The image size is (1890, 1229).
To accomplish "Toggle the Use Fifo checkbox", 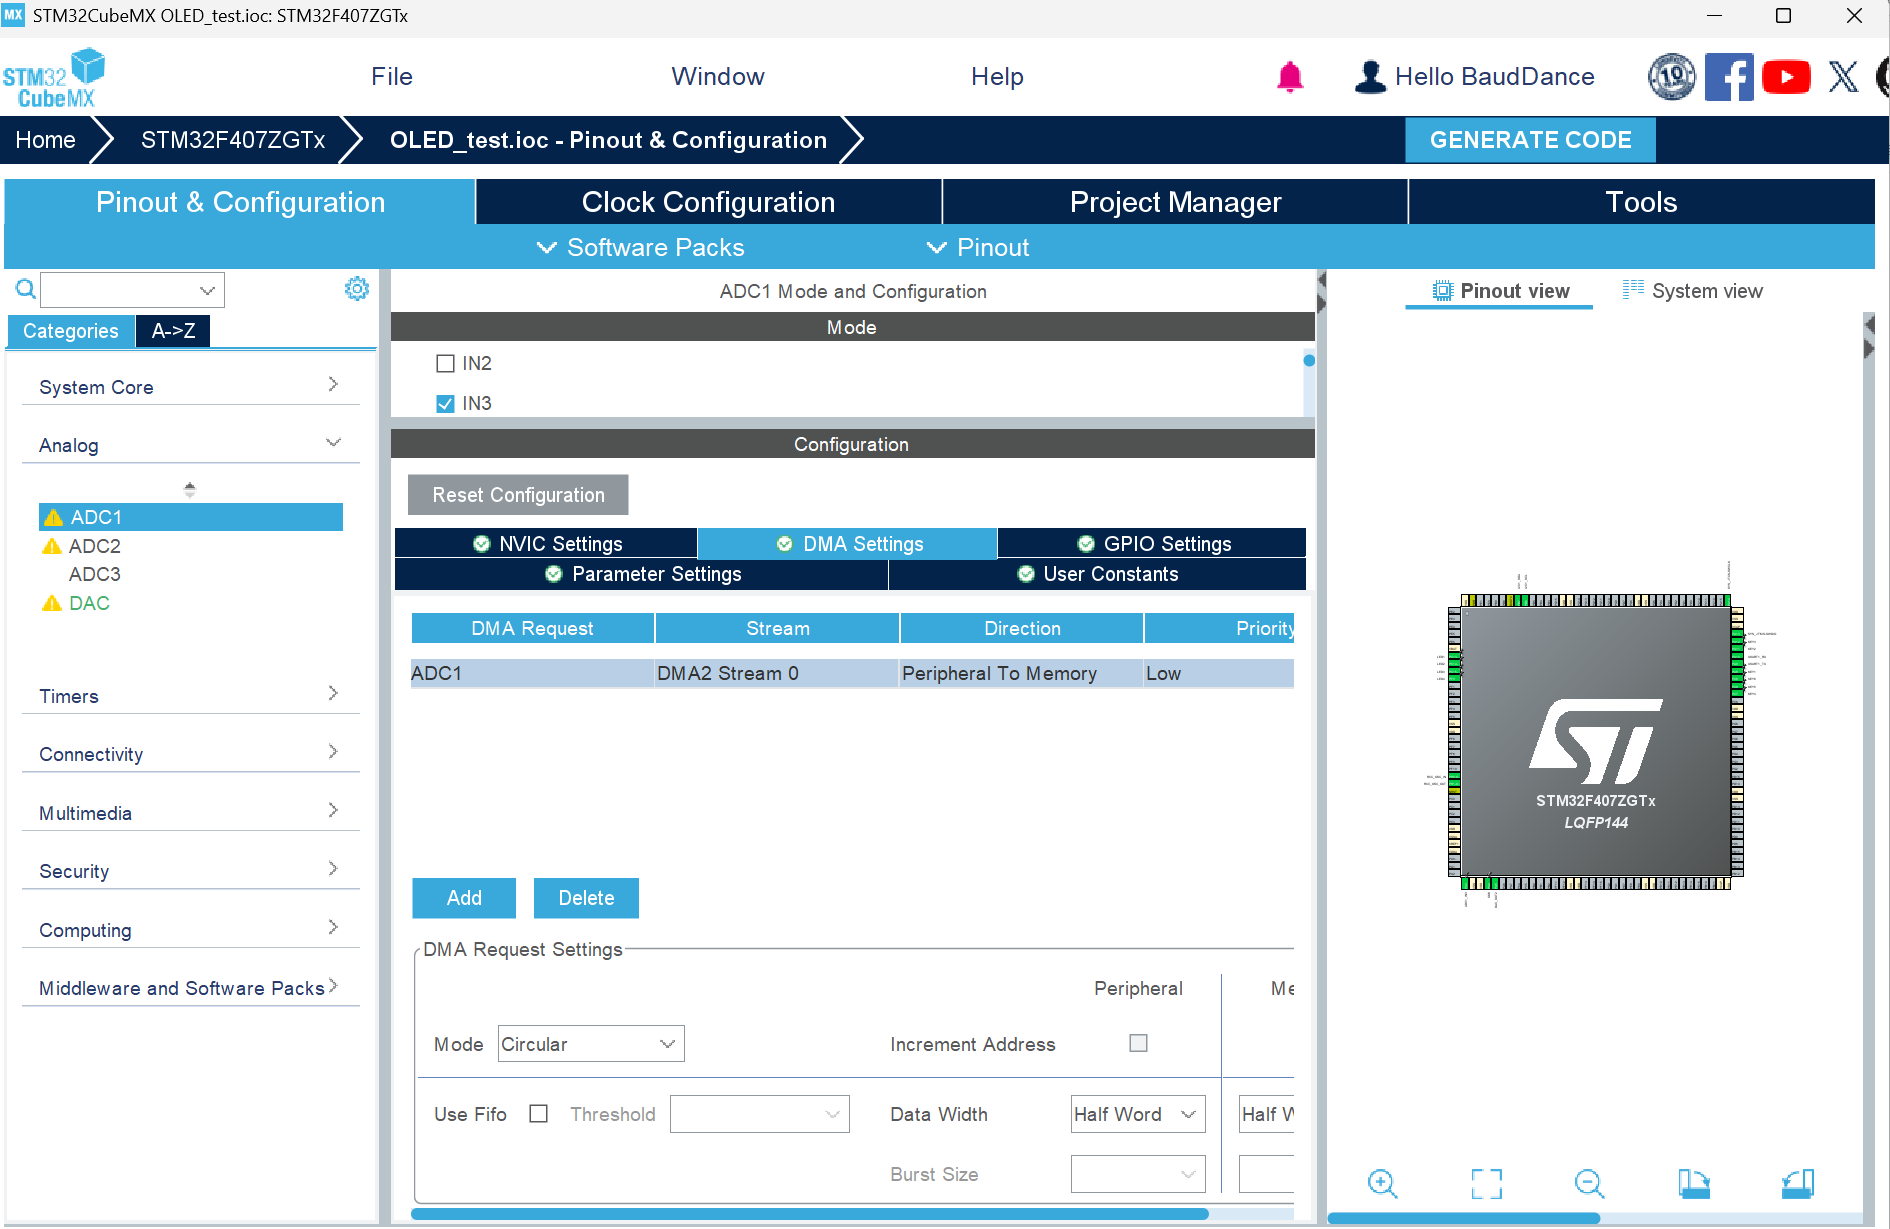I will [x=538, y=1113].
